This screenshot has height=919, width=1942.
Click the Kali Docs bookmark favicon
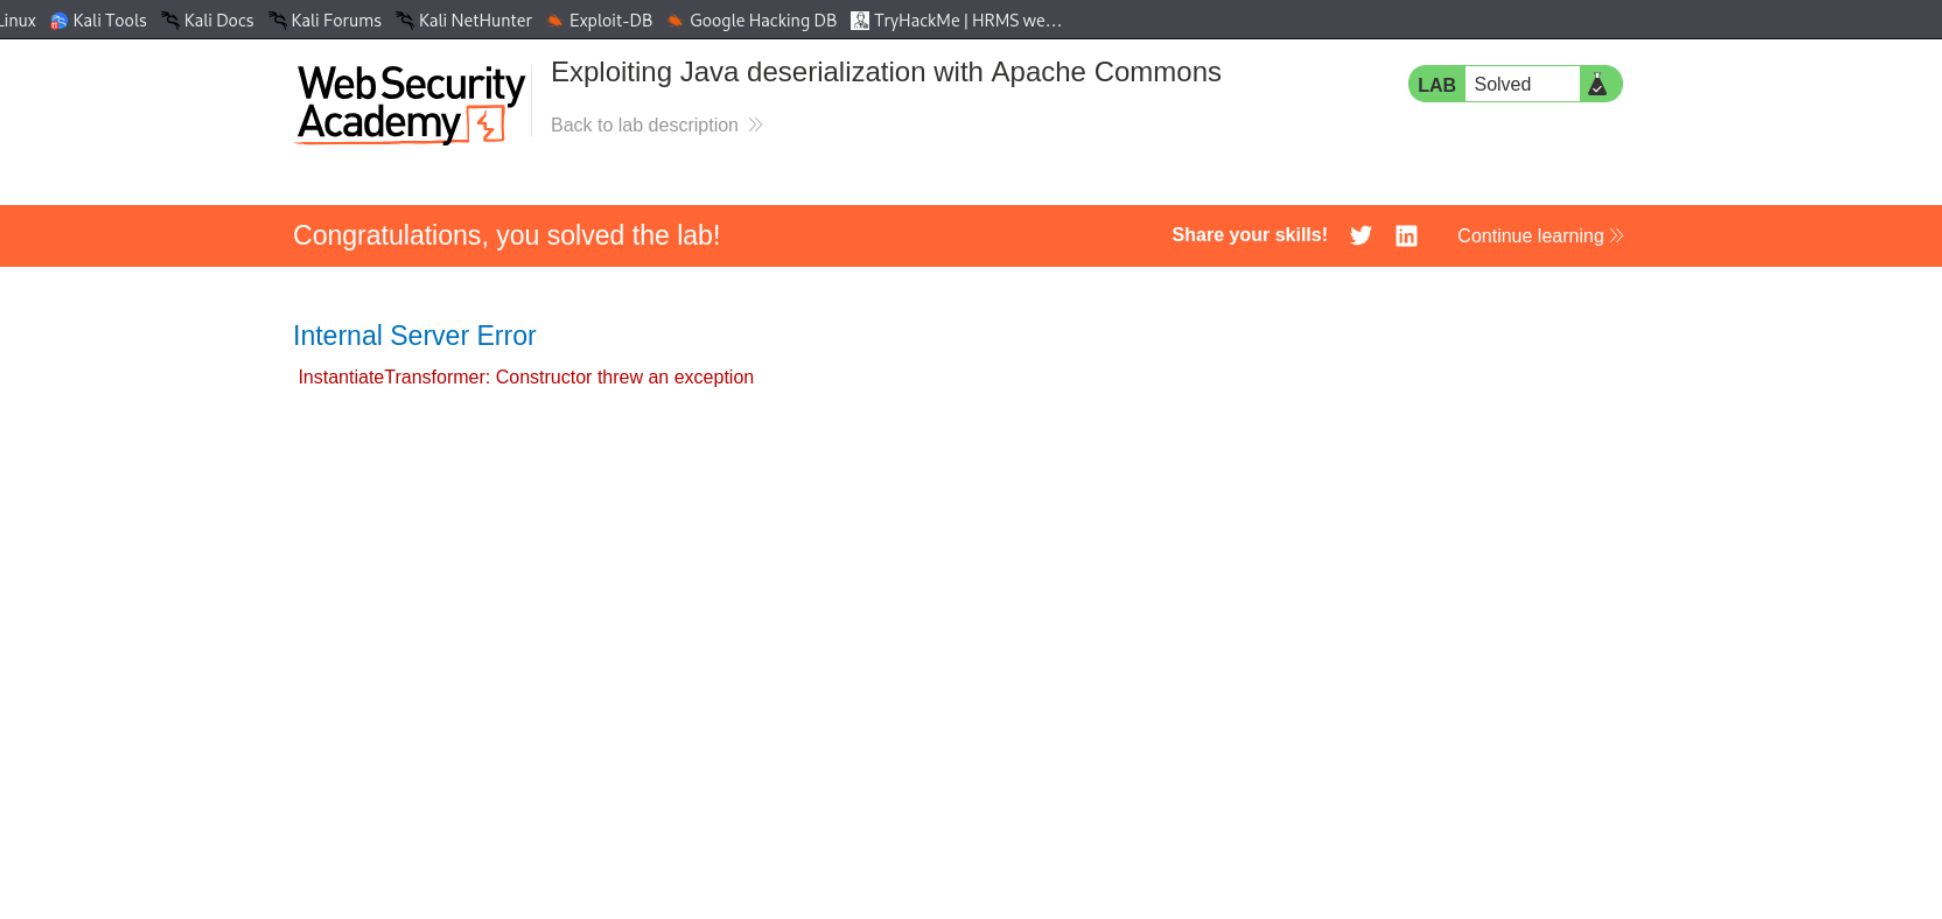(x=171, y=21)
